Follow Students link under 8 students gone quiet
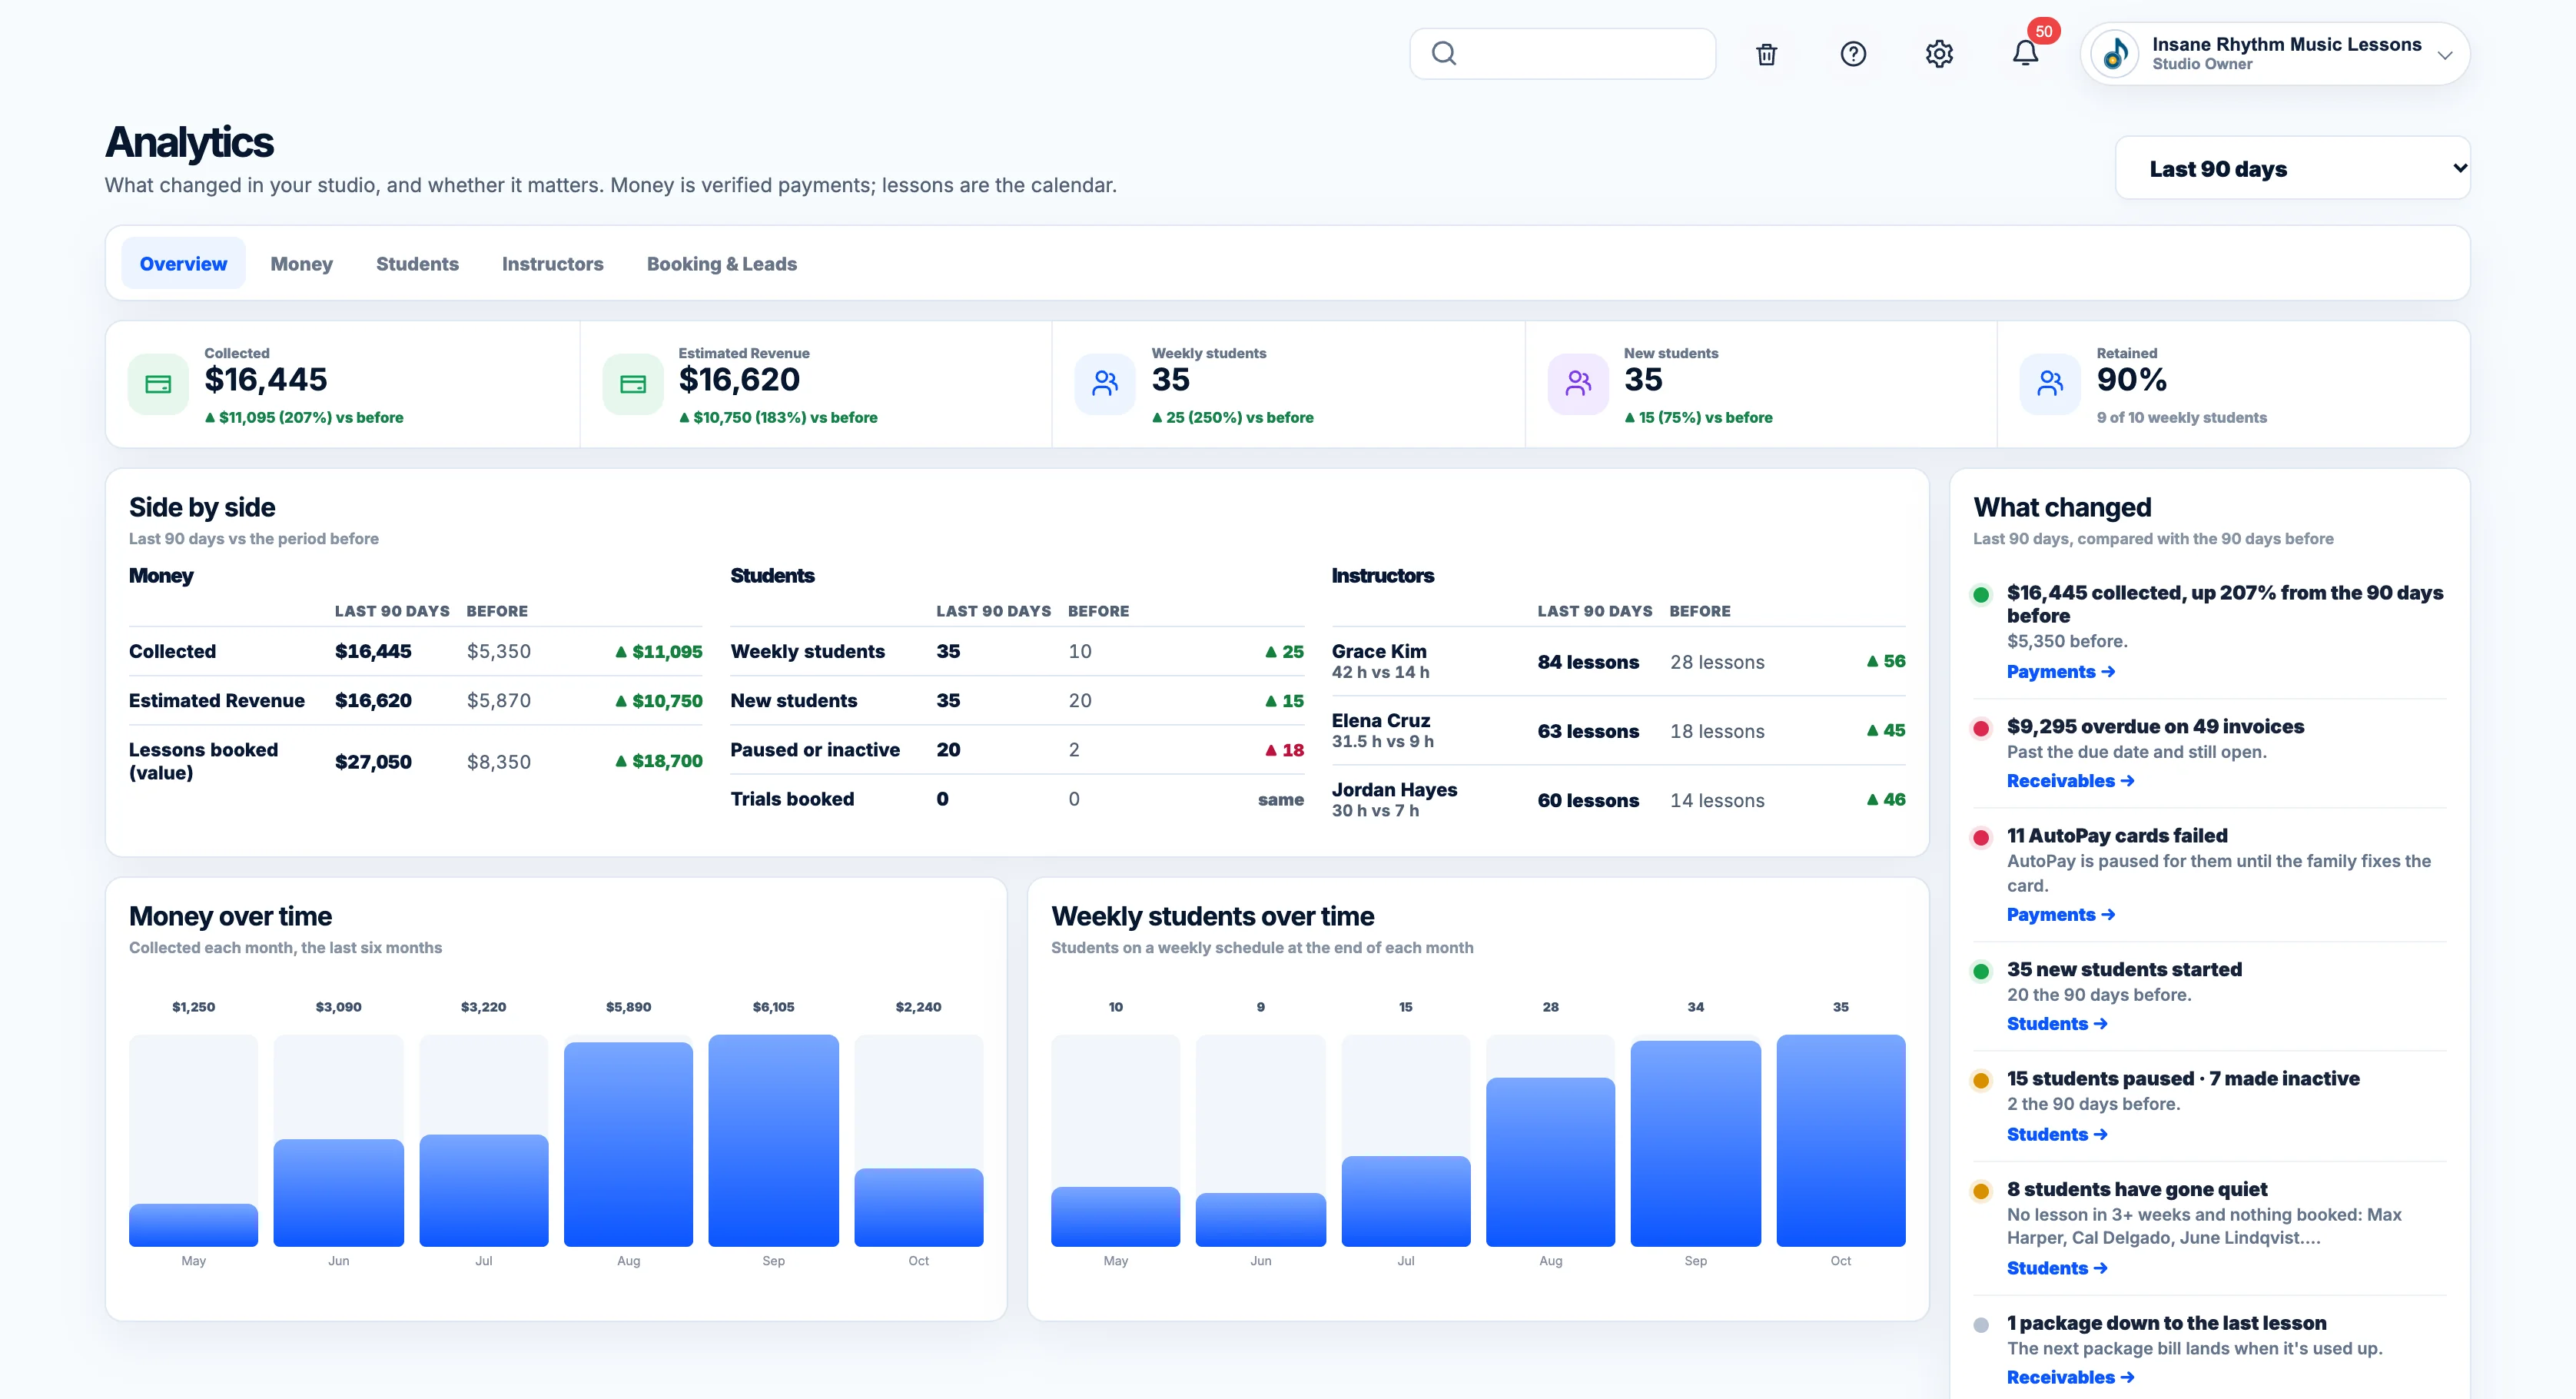The width and height of the screenshot is (2576, 1399). coord(2057,1269)
